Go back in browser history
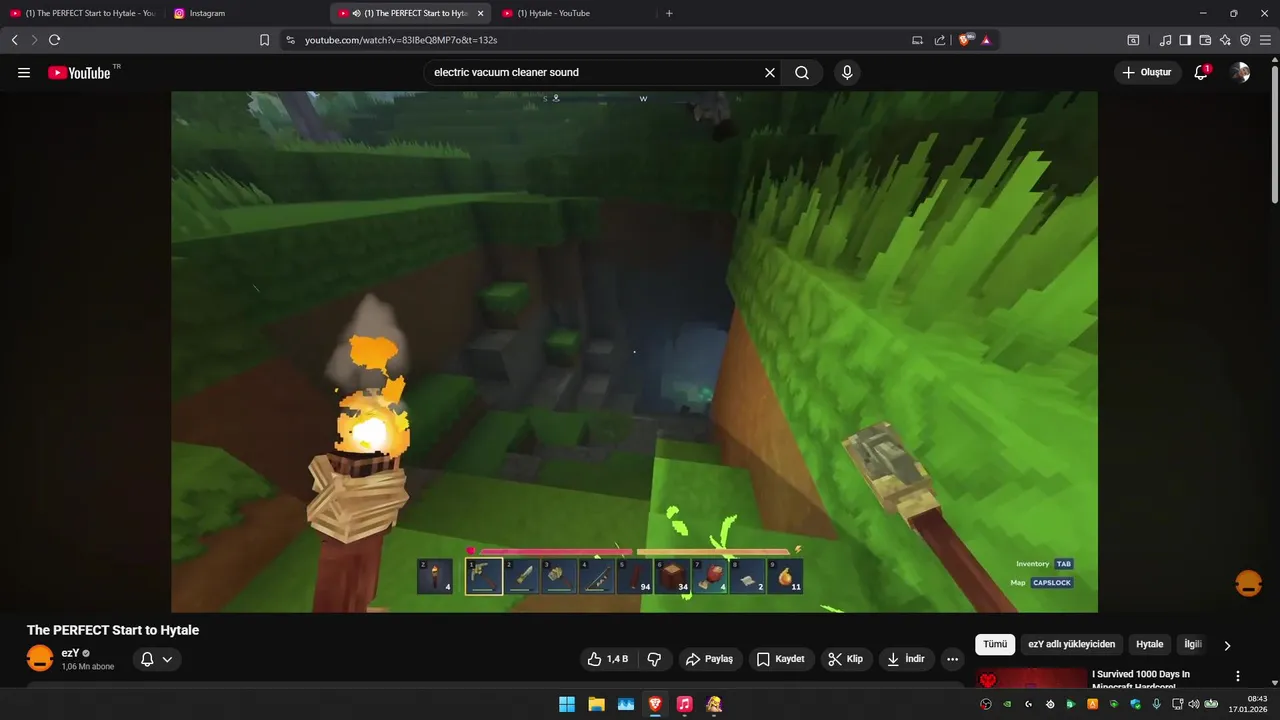 click(x=14, y=40)
